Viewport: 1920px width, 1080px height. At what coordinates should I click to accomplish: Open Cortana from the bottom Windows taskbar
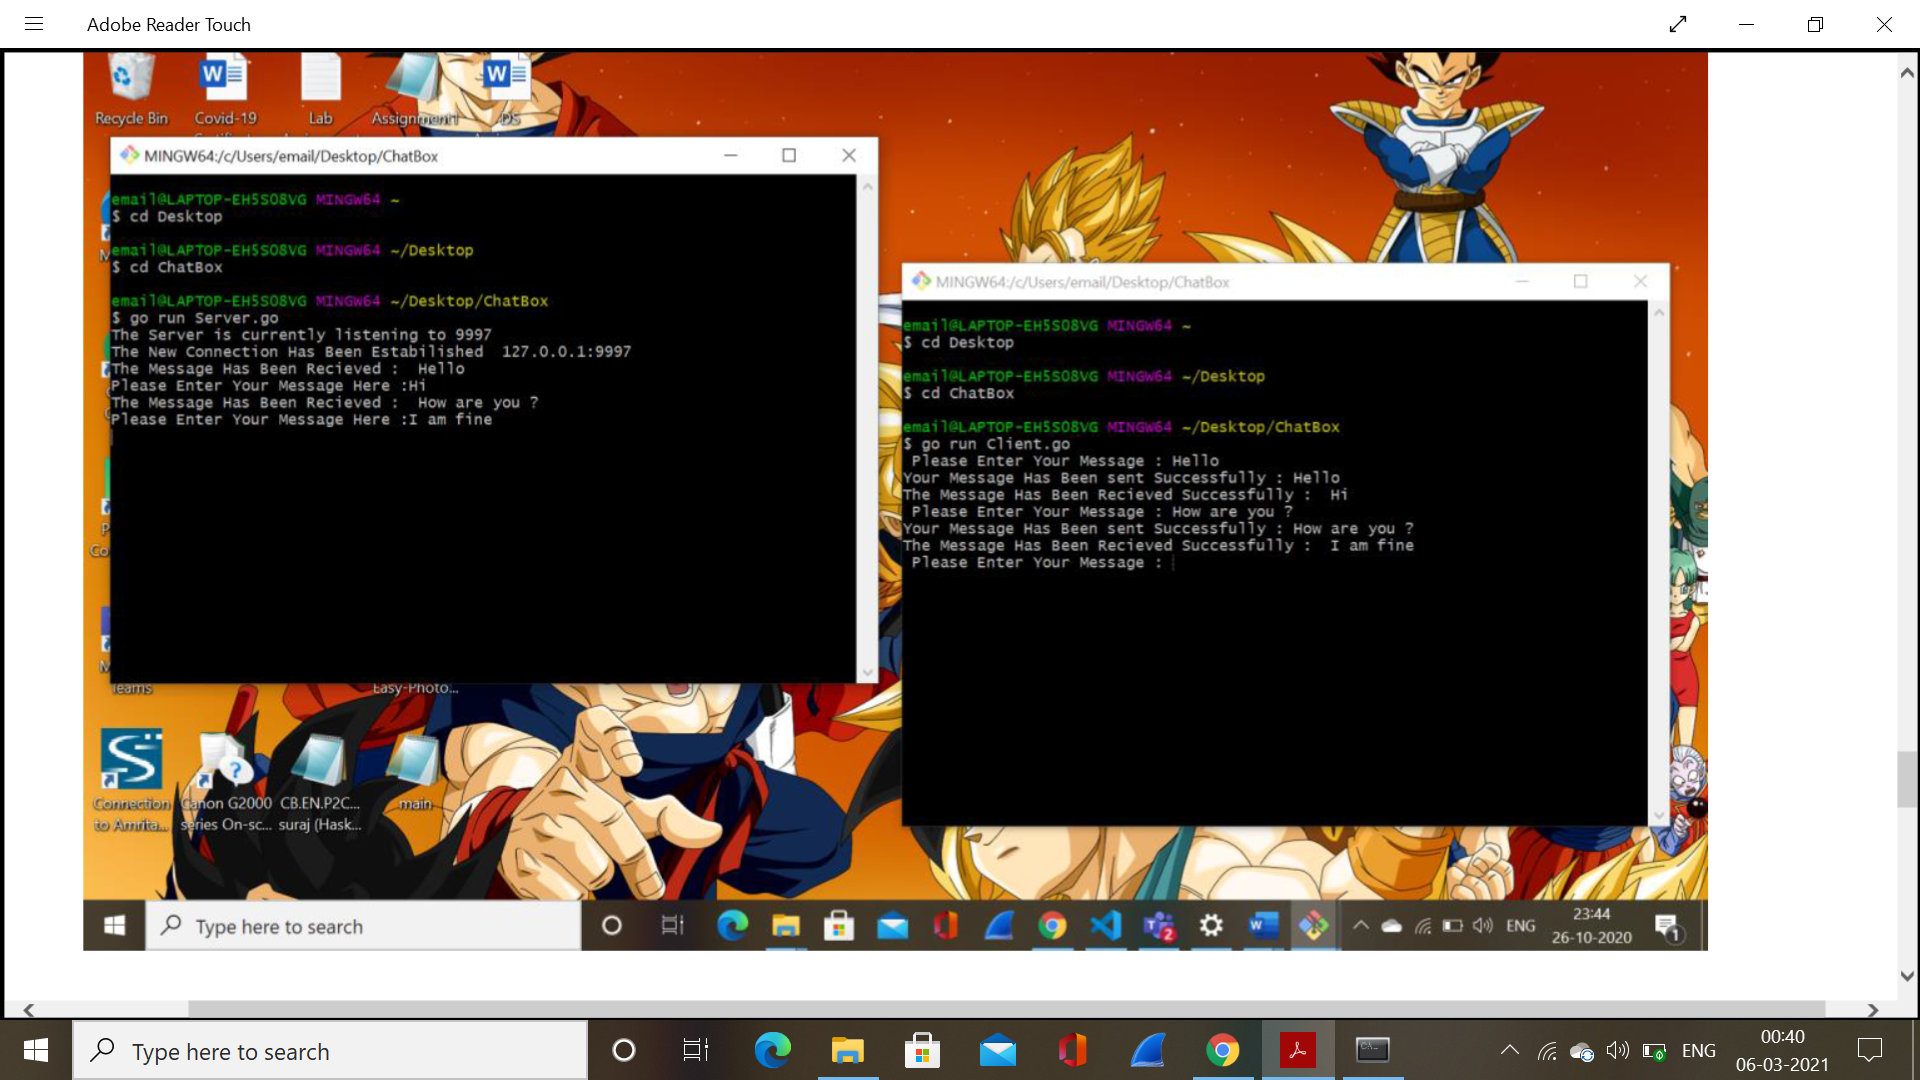pos(624,1051)
